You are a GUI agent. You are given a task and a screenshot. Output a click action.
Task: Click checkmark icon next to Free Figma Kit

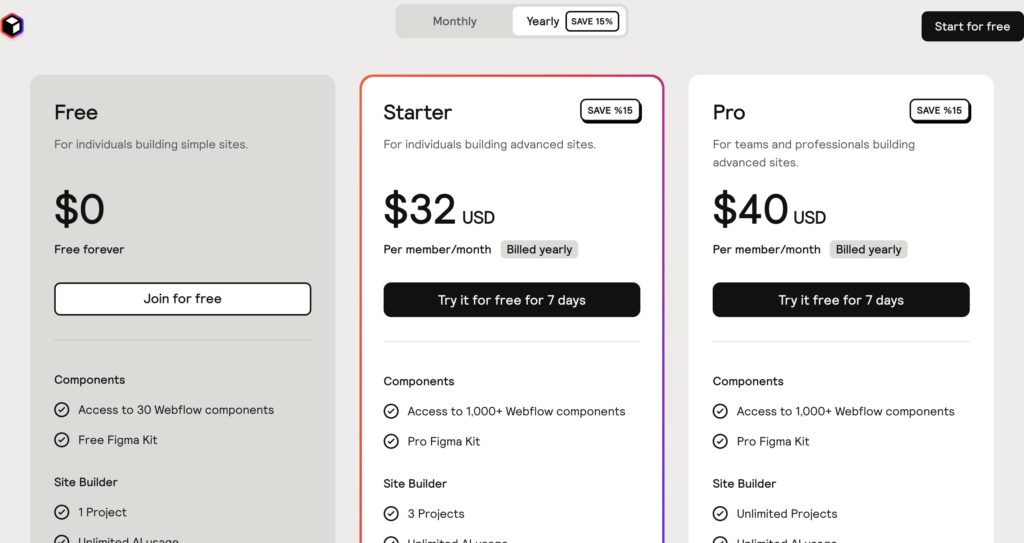pos(62,440)
